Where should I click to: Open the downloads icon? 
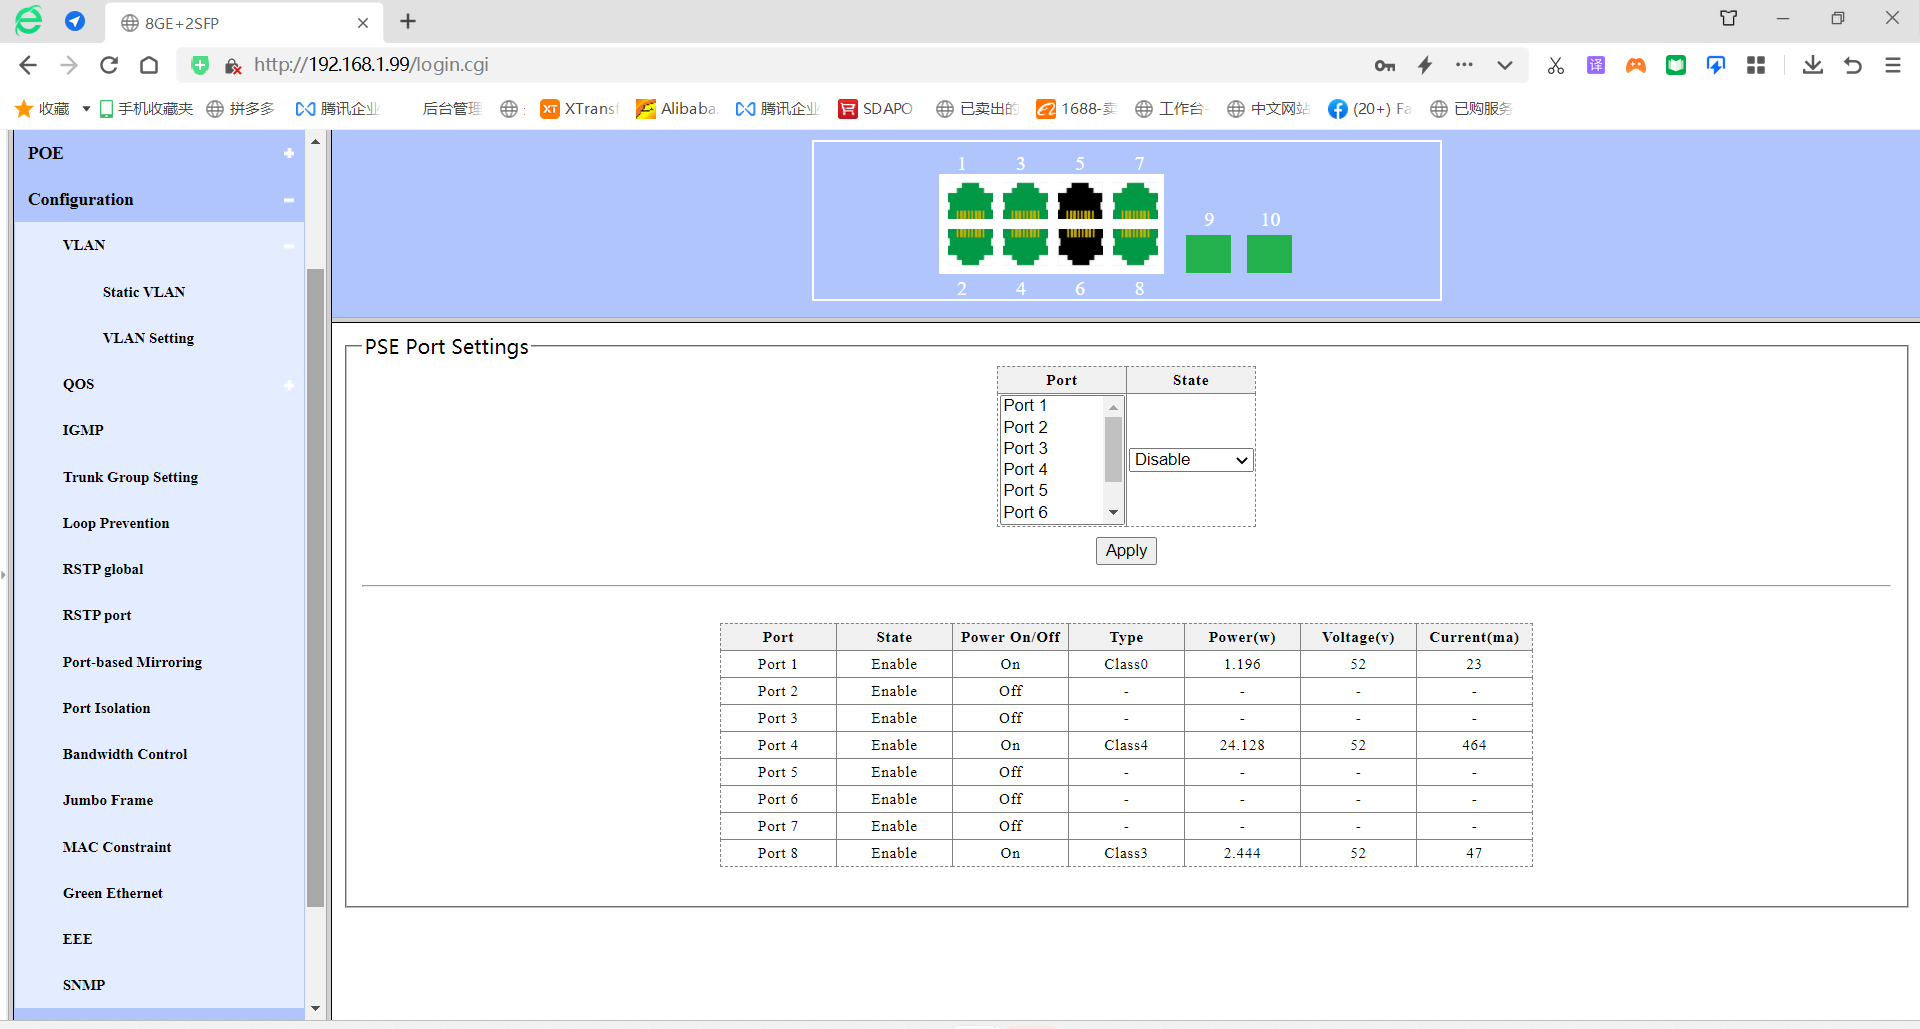tap(1812, 65)
